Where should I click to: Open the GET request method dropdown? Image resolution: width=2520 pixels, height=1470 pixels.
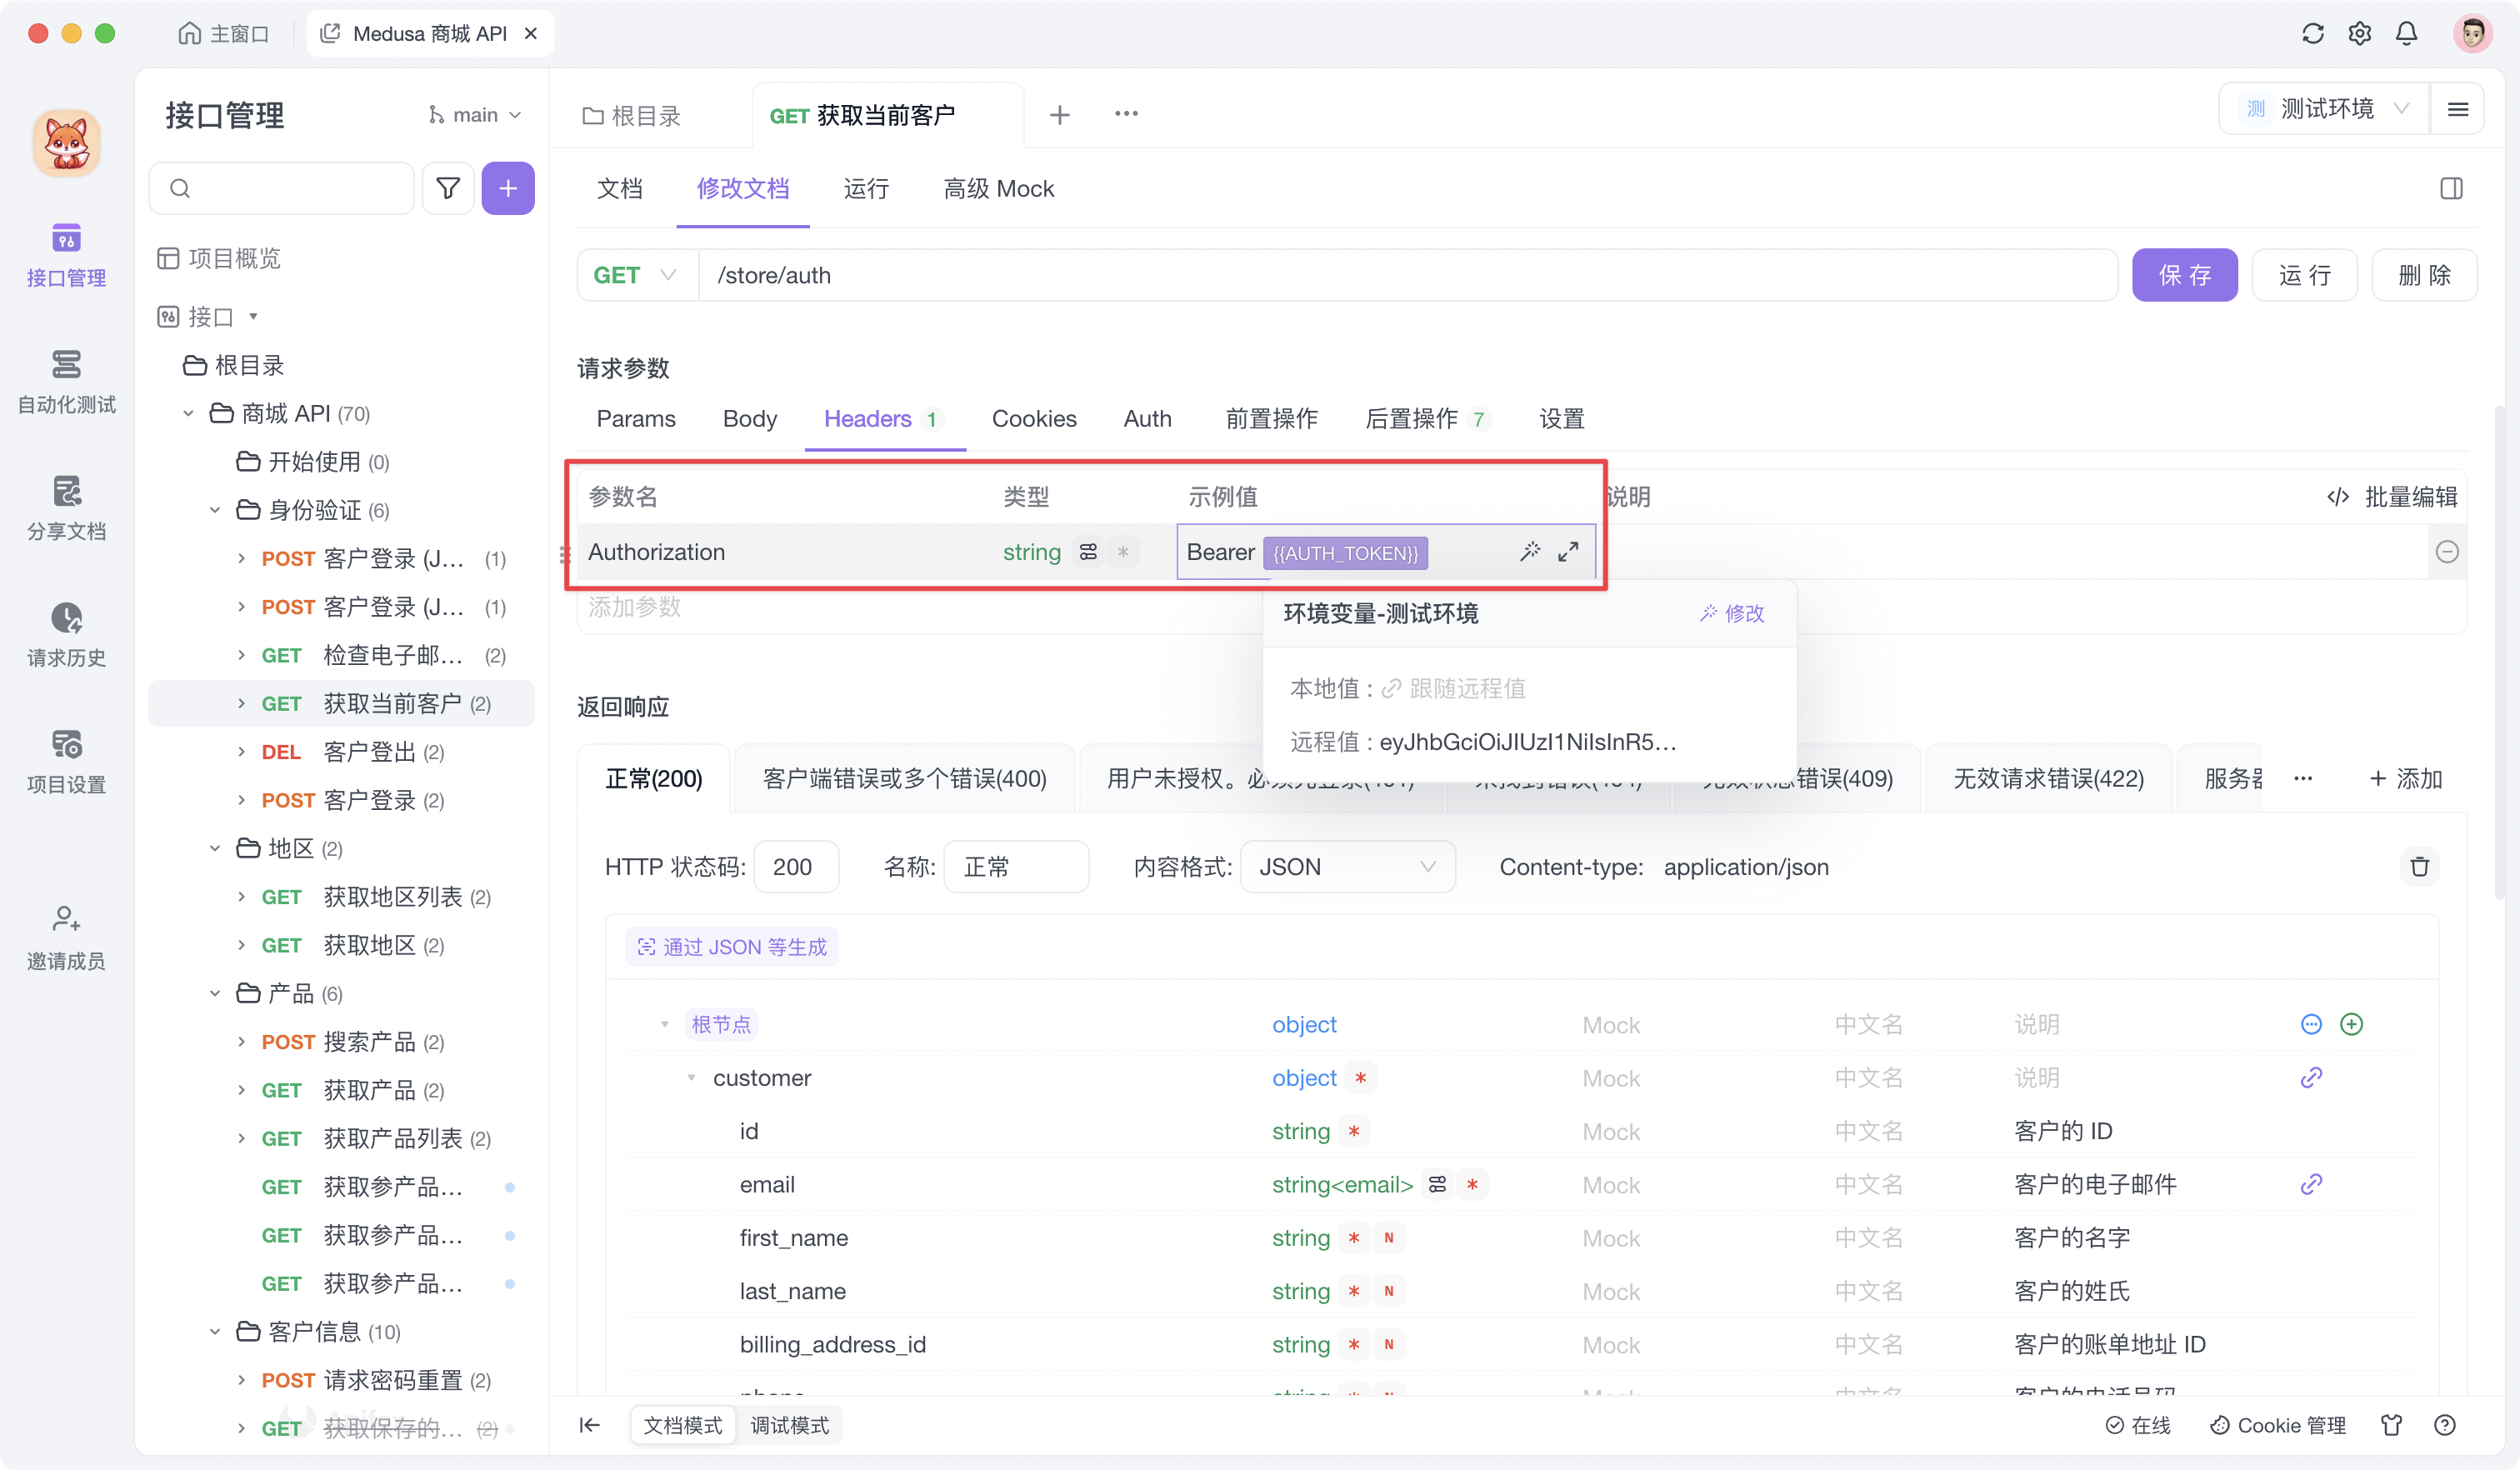636,275
